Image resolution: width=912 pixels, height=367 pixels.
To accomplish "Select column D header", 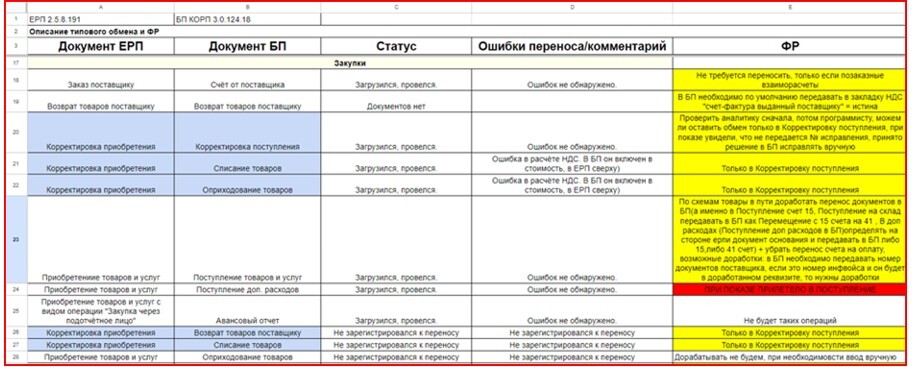I will pyautogui.click(x=572, y=8).
